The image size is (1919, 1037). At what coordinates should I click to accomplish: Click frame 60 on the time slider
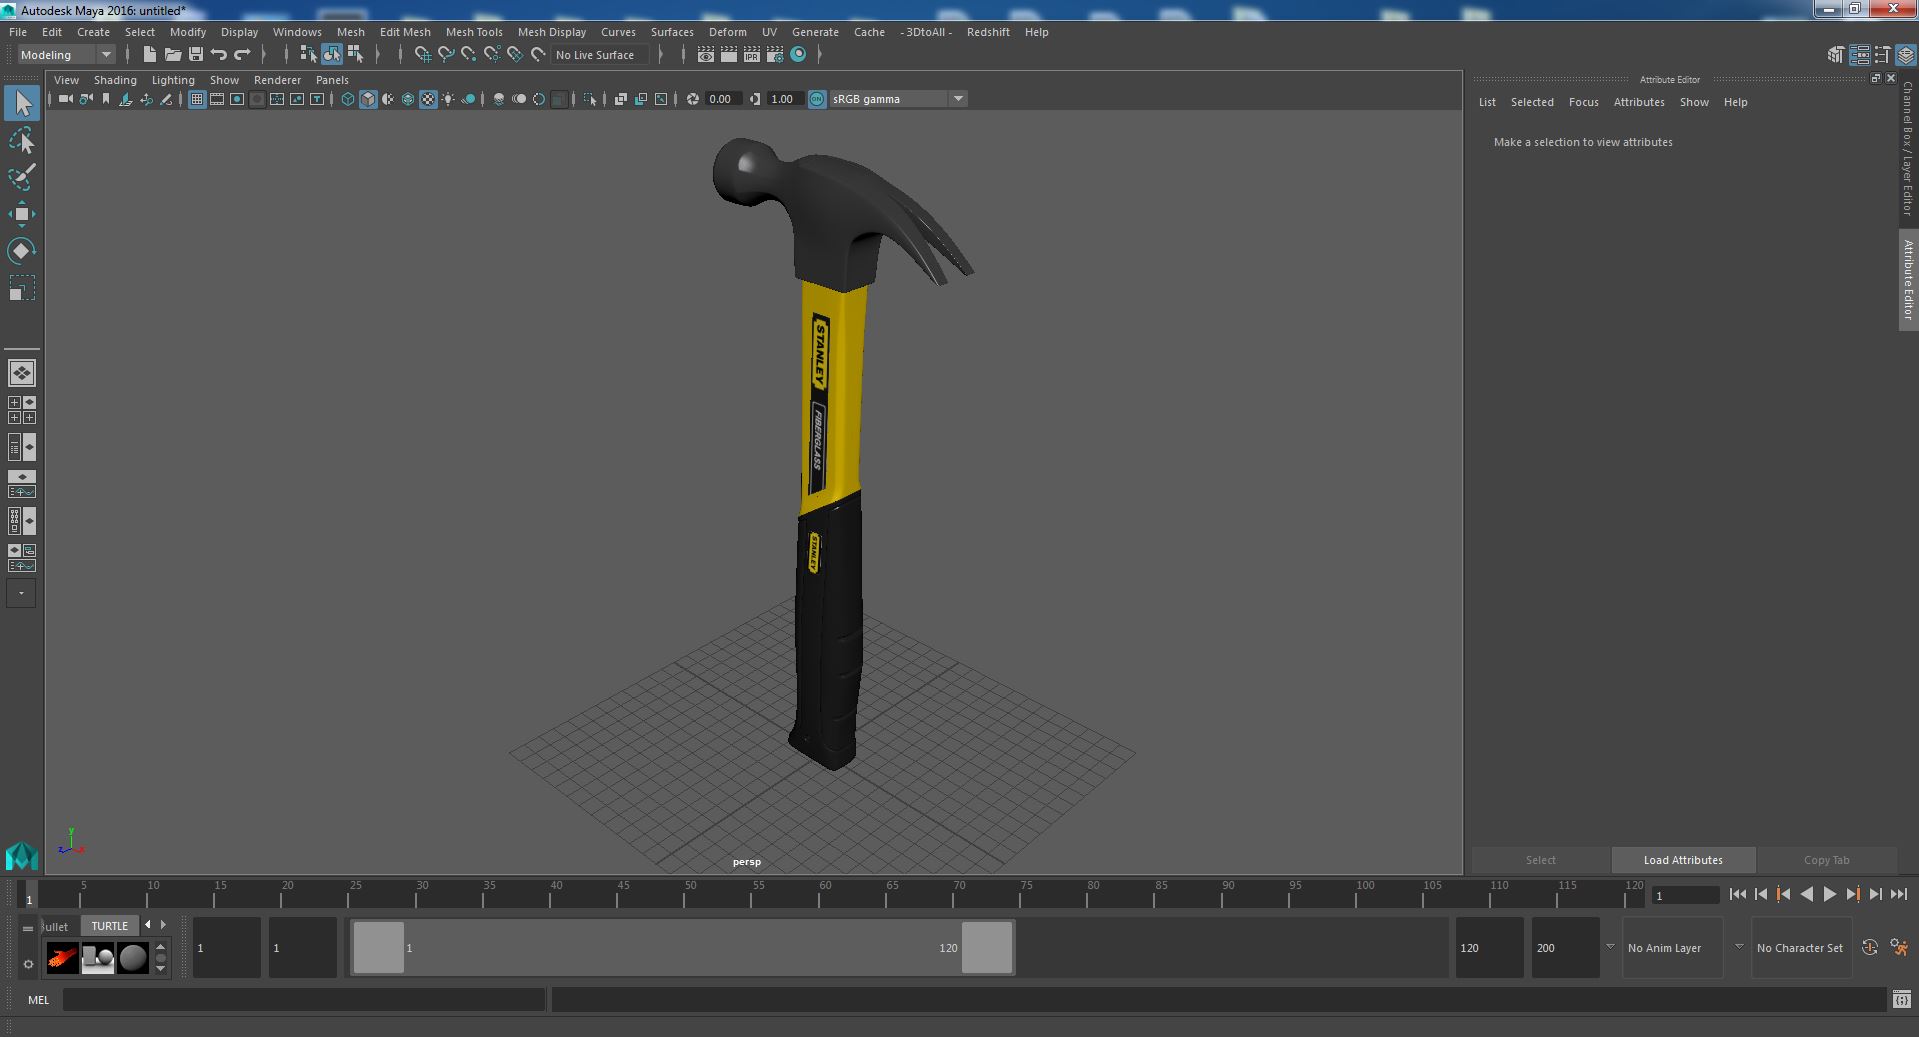819,894
